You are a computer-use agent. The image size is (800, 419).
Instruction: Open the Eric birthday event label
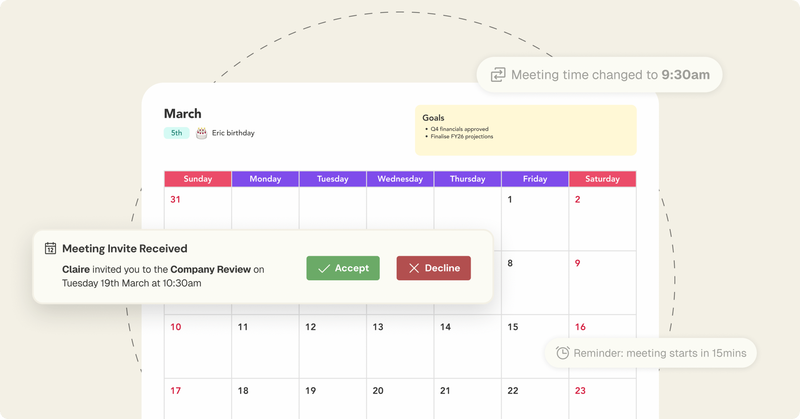[233, 133]
